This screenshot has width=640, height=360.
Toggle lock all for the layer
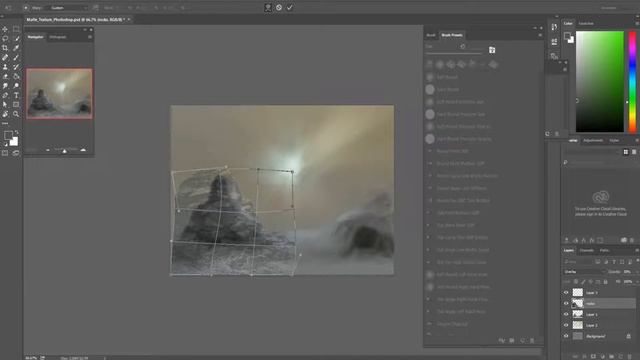(606, 282)
